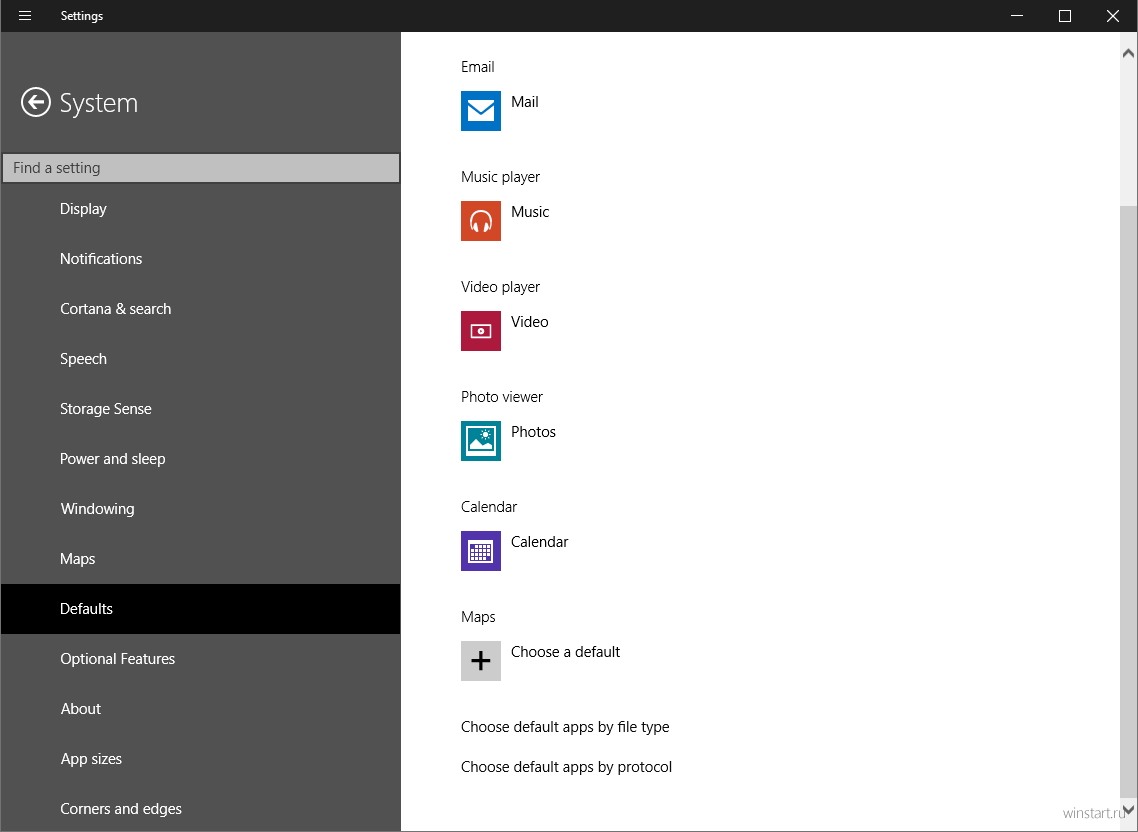Click the Settings title text

[x=81, y=16]
